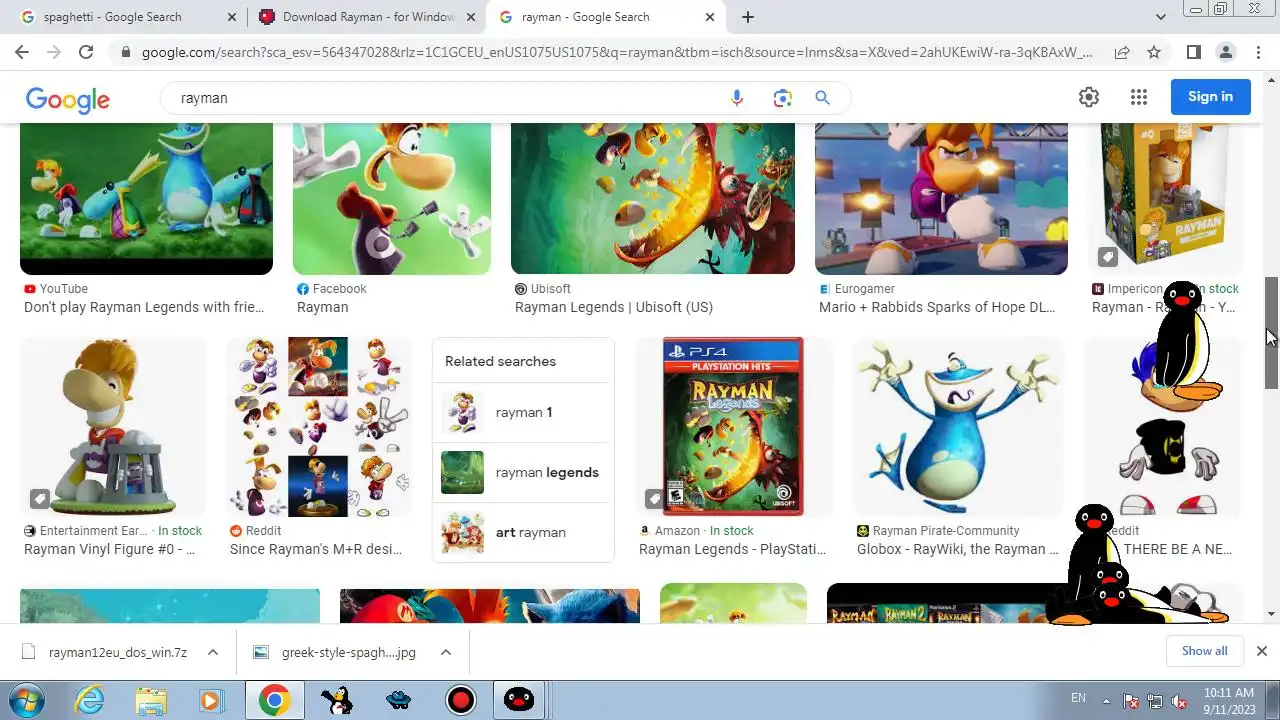
Task: Search by image with Google Lens icon
Action: 782,98
